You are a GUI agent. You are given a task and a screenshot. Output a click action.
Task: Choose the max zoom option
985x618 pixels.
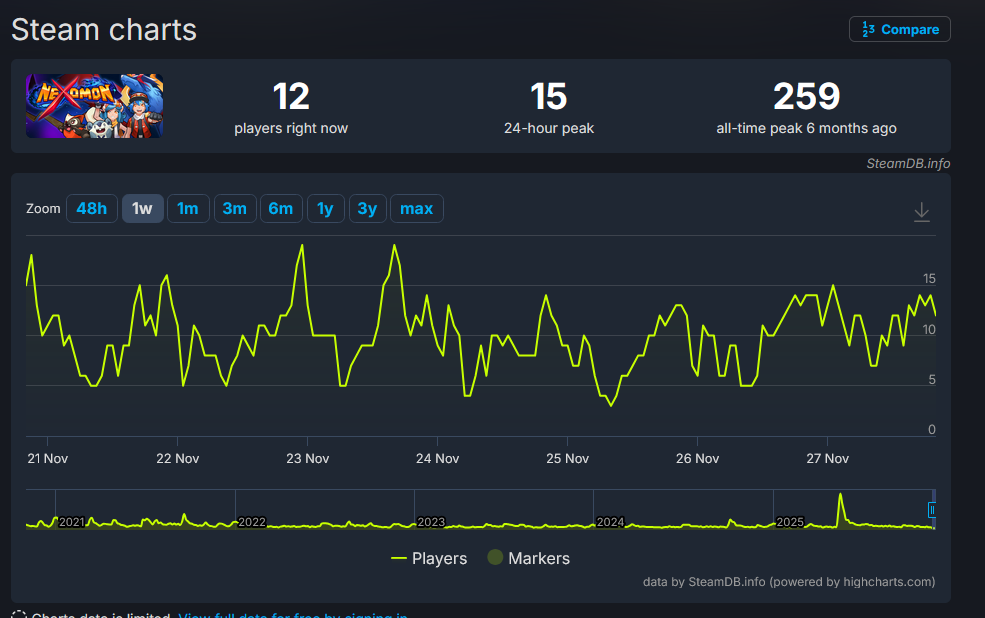click(416, 209)
